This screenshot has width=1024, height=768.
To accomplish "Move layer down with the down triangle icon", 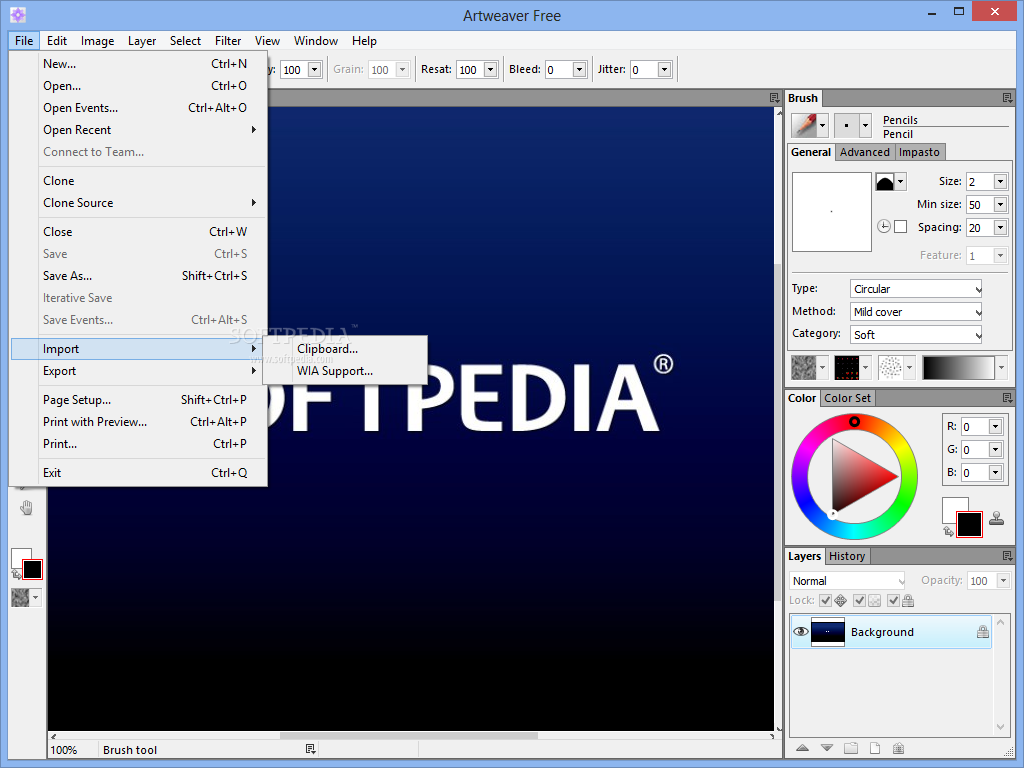I will click(827, 748).
